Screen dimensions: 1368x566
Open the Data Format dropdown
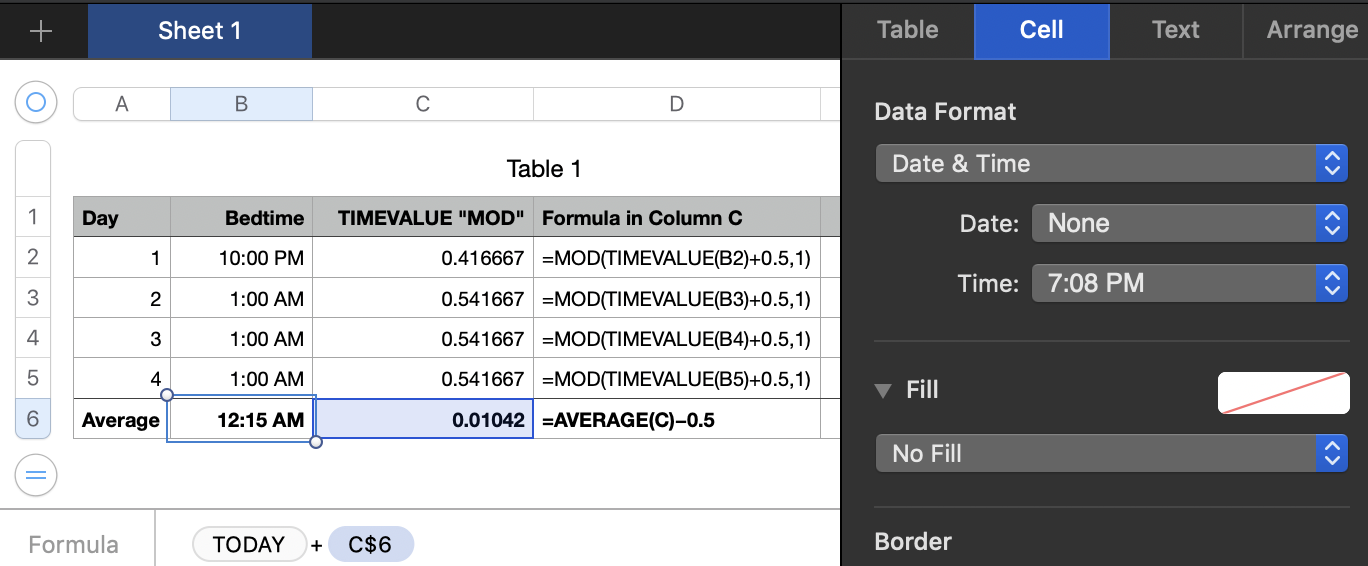point(1111,164)
